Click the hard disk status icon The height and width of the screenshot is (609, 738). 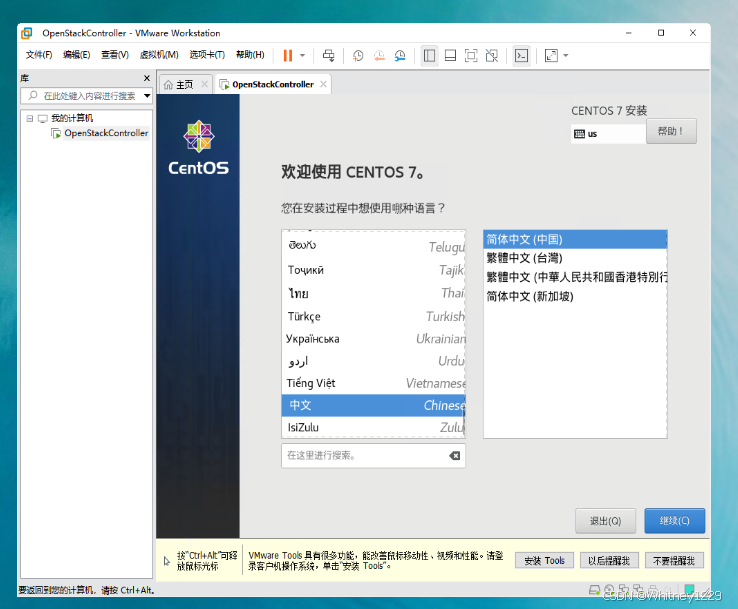point(594,590)
